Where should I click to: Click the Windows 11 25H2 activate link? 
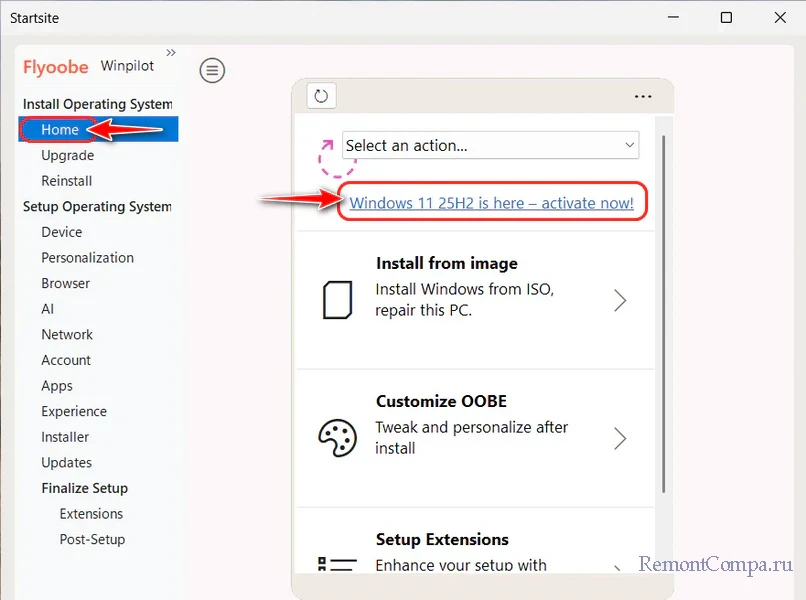coord(491,203)
